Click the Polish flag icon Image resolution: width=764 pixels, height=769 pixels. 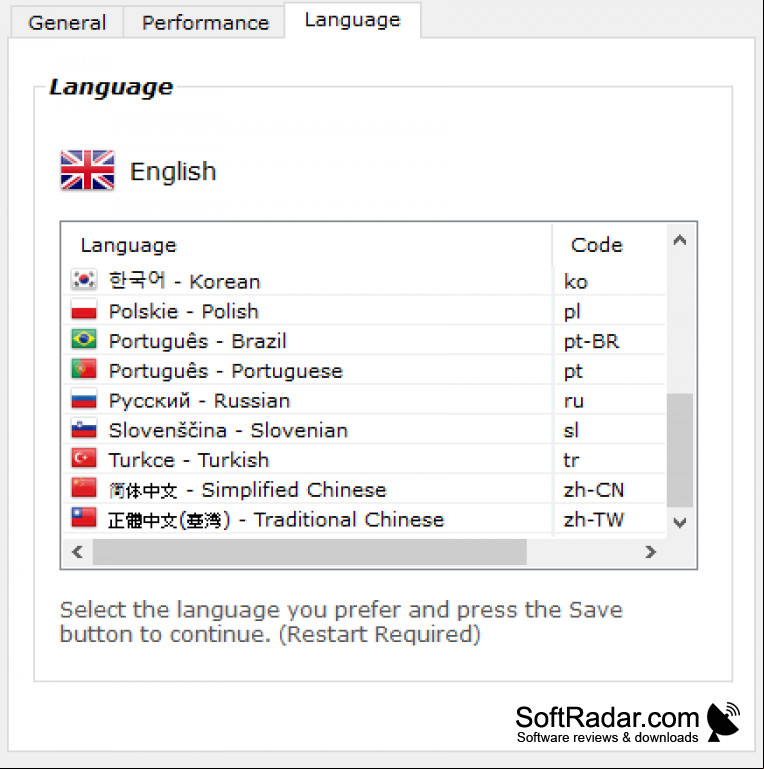point(84,309)
